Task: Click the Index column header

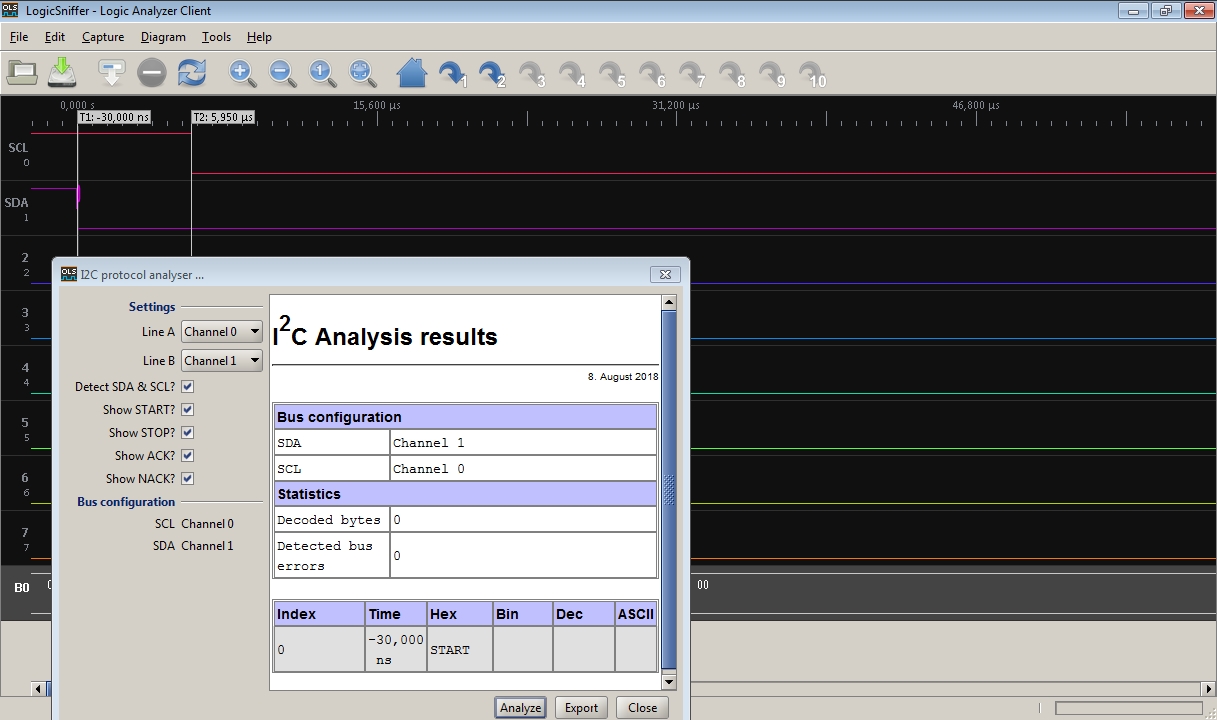Action: 320,614
